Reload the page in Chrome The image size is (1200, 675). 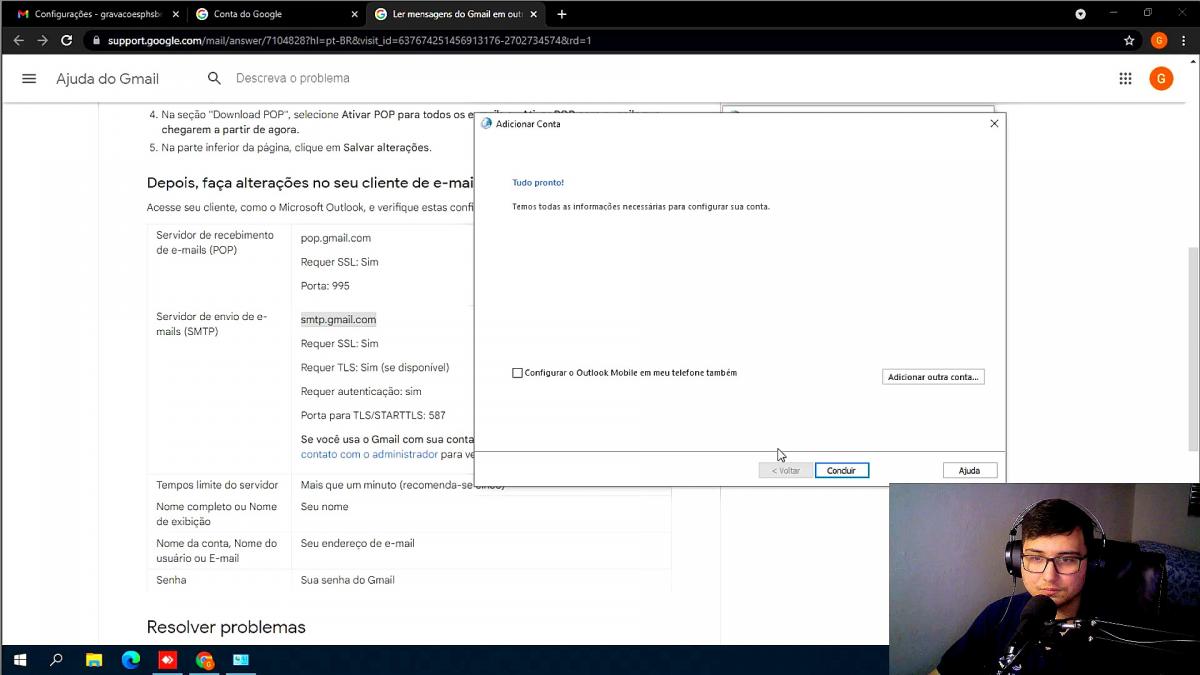tap(66, 40)
